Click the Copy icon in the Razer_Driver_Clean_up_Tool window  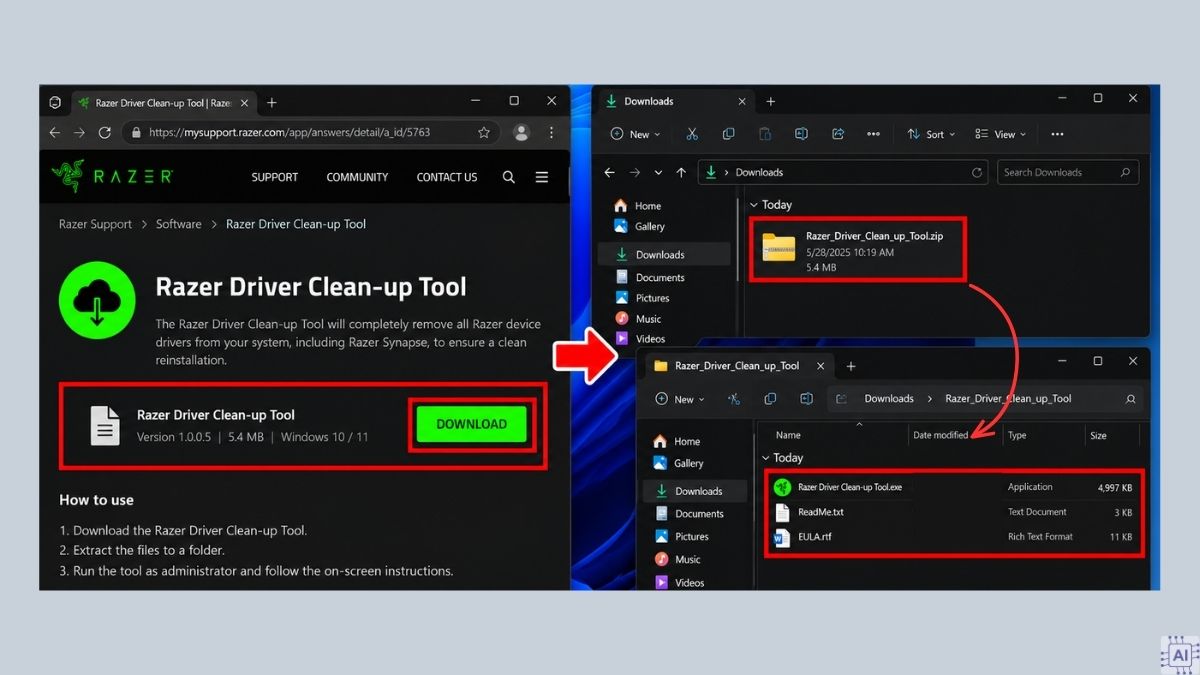[x=770, y=399]
